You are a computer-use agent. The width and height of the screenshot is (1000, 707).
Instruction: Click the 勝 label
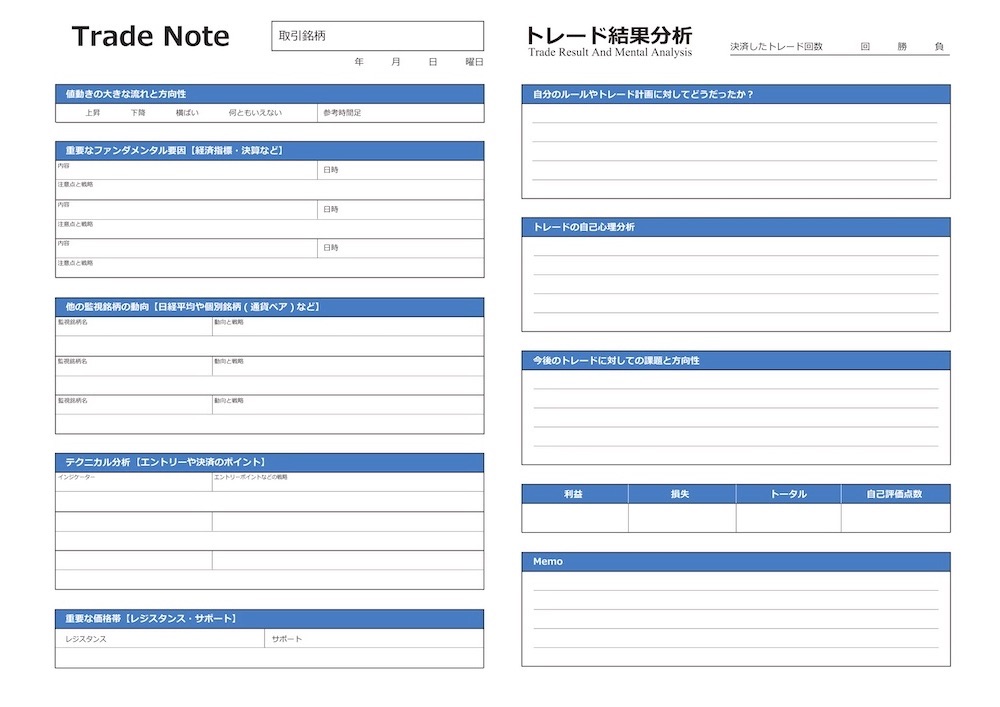coord(902,47)
